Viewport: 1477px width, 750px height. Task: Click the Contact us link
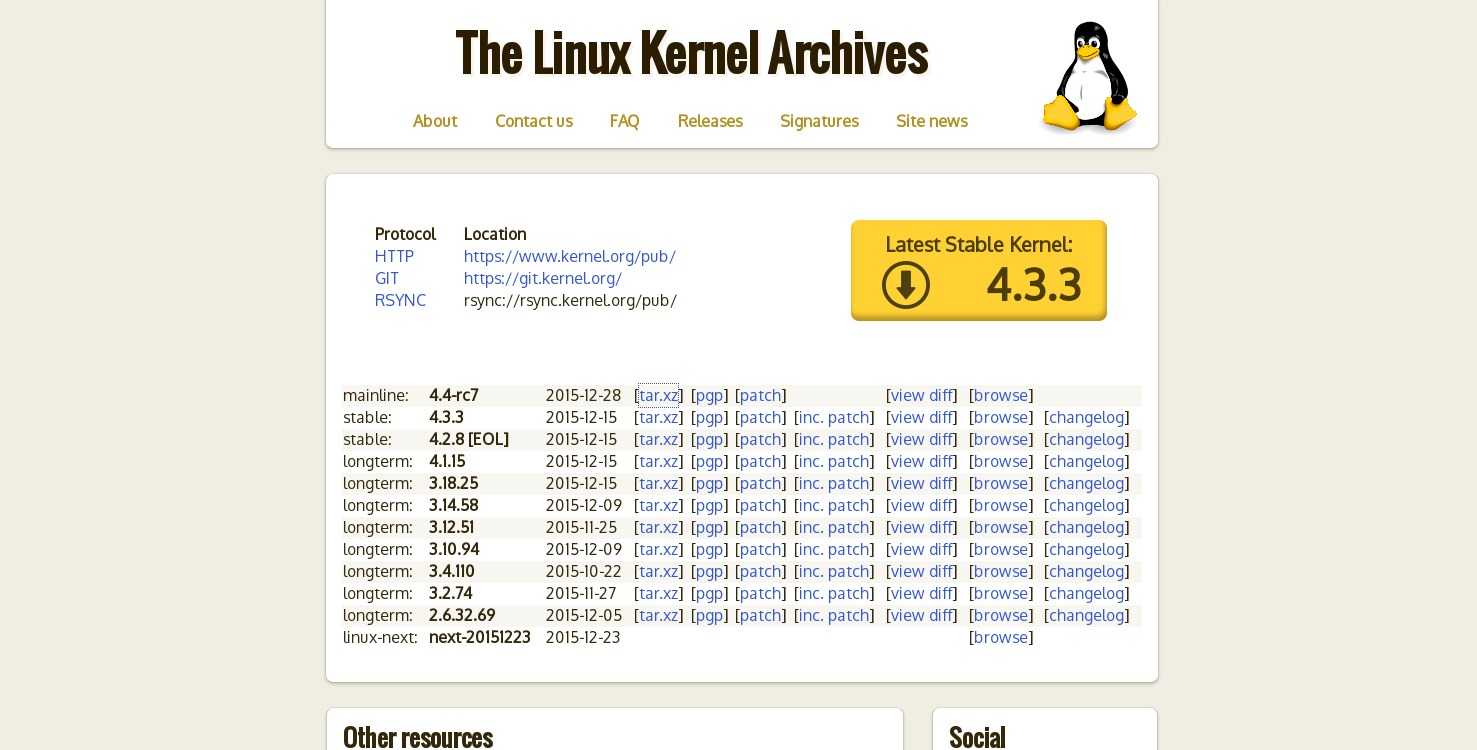pyautogui.click(x=534, y=121)
